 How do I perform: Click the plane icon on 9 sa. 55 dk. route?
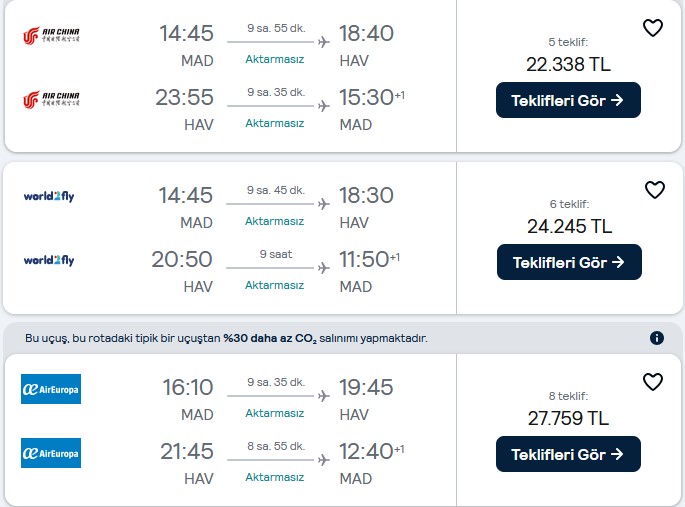point(323,42)
